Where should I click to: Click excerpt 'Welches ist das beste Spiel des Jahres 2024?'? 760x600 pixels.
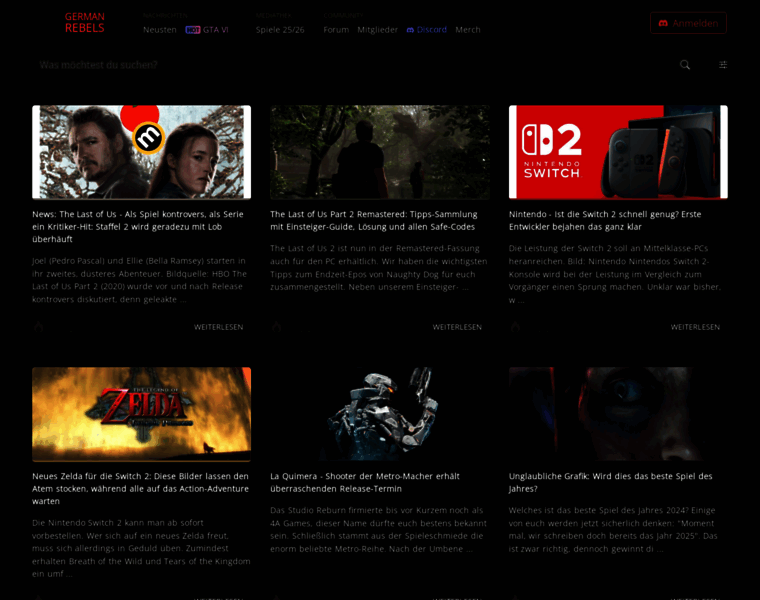coord(613,530)
